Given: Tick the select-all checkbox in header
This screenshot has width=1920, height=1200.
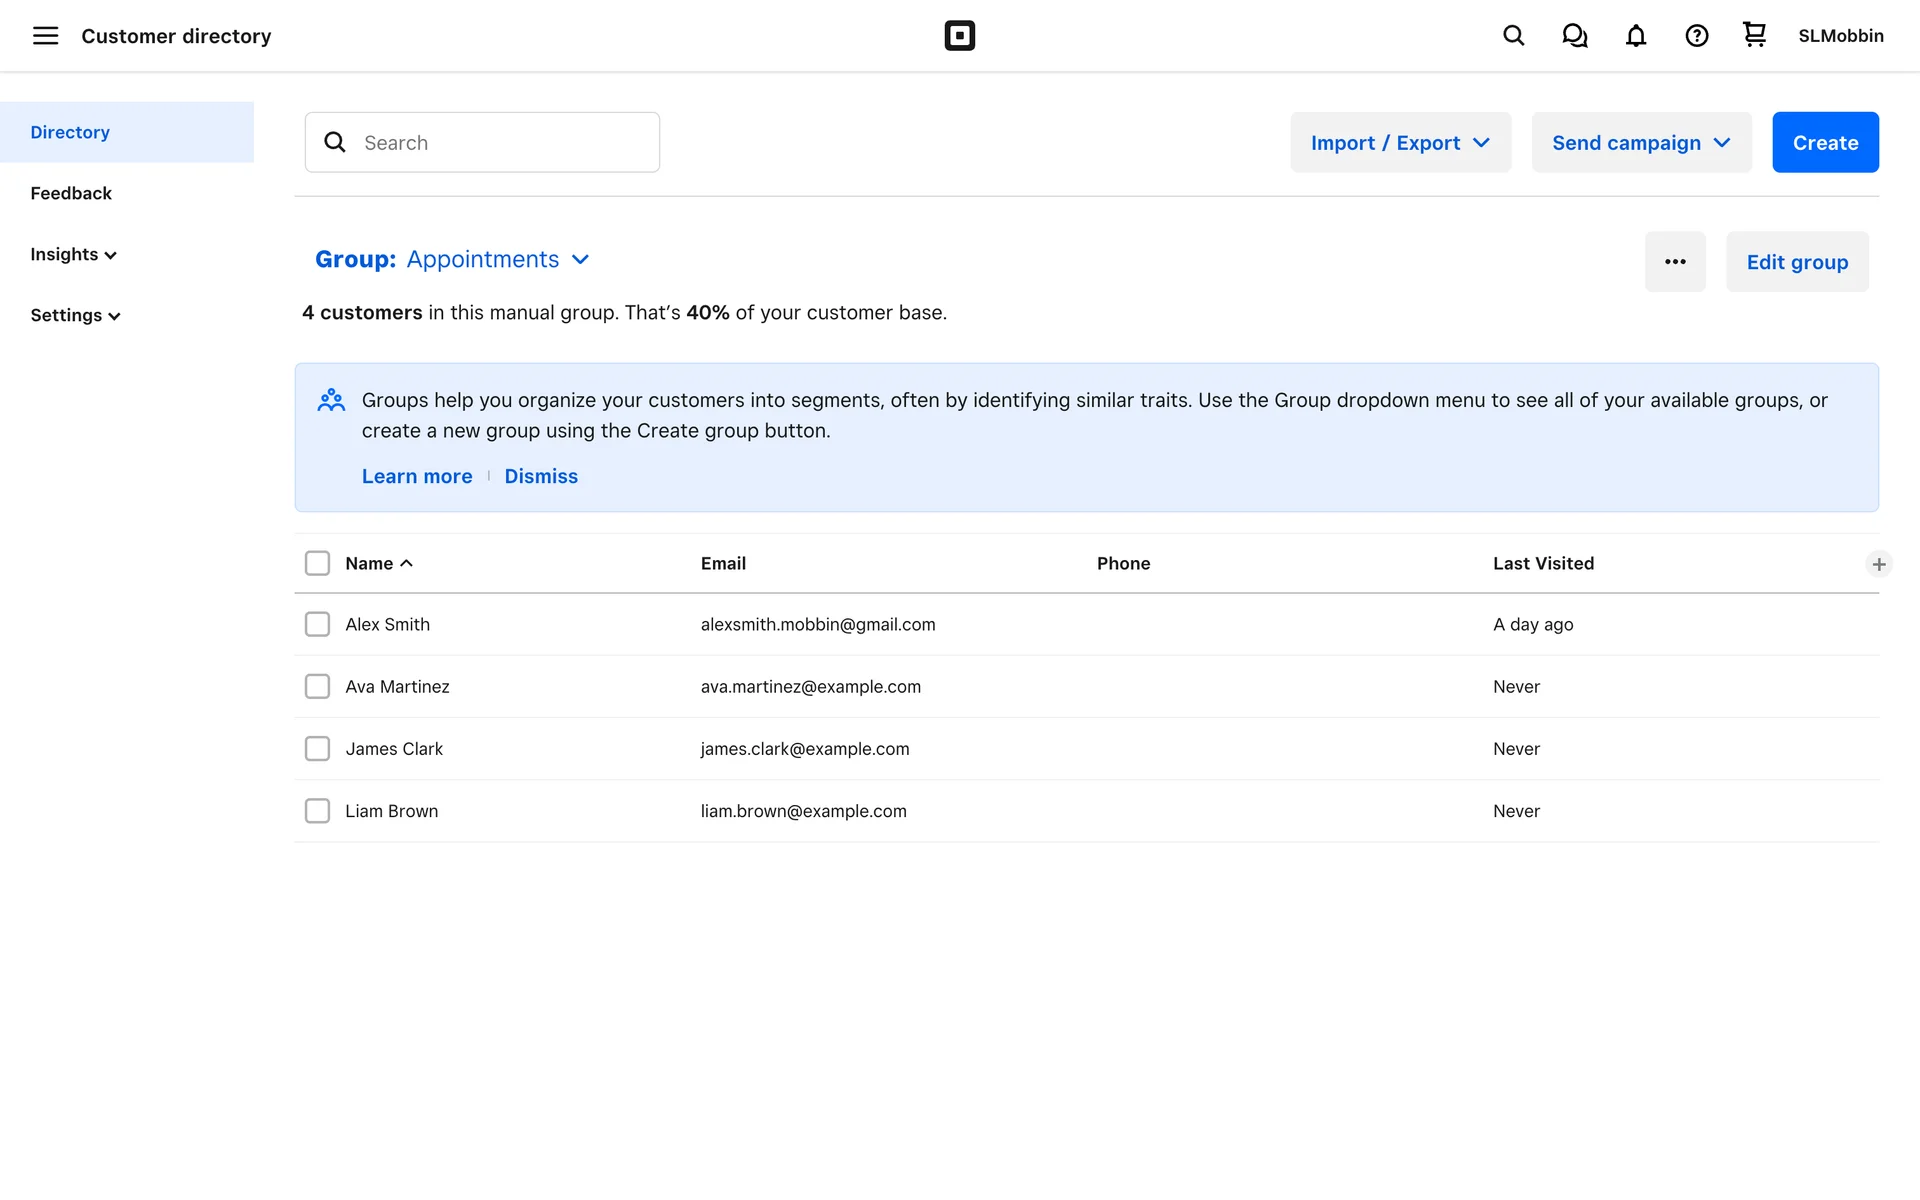Looking at the screenshot, I should click(x=317, y=563).
